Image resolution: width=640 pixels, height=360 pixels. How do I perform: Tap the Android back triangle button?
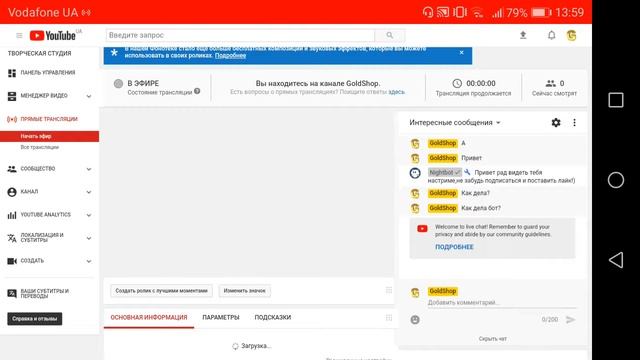click(x=616, y=260)
